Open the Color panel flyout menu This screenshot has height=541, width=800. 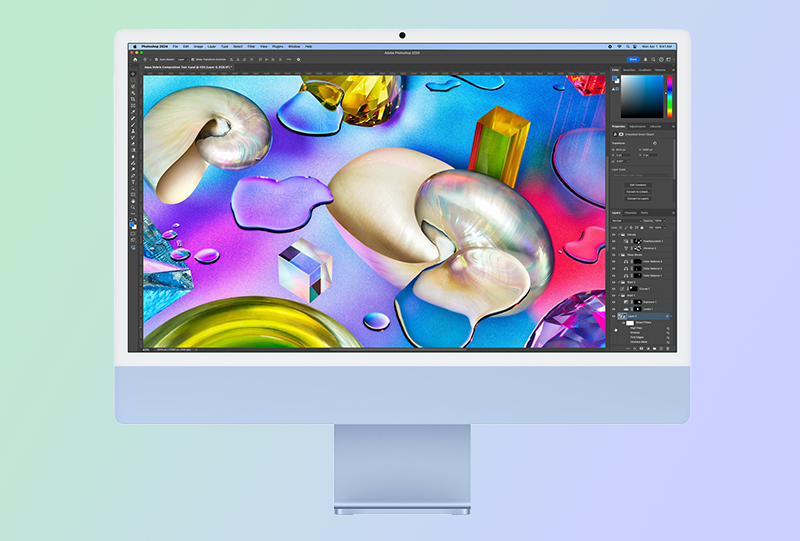tap(673, 70)
